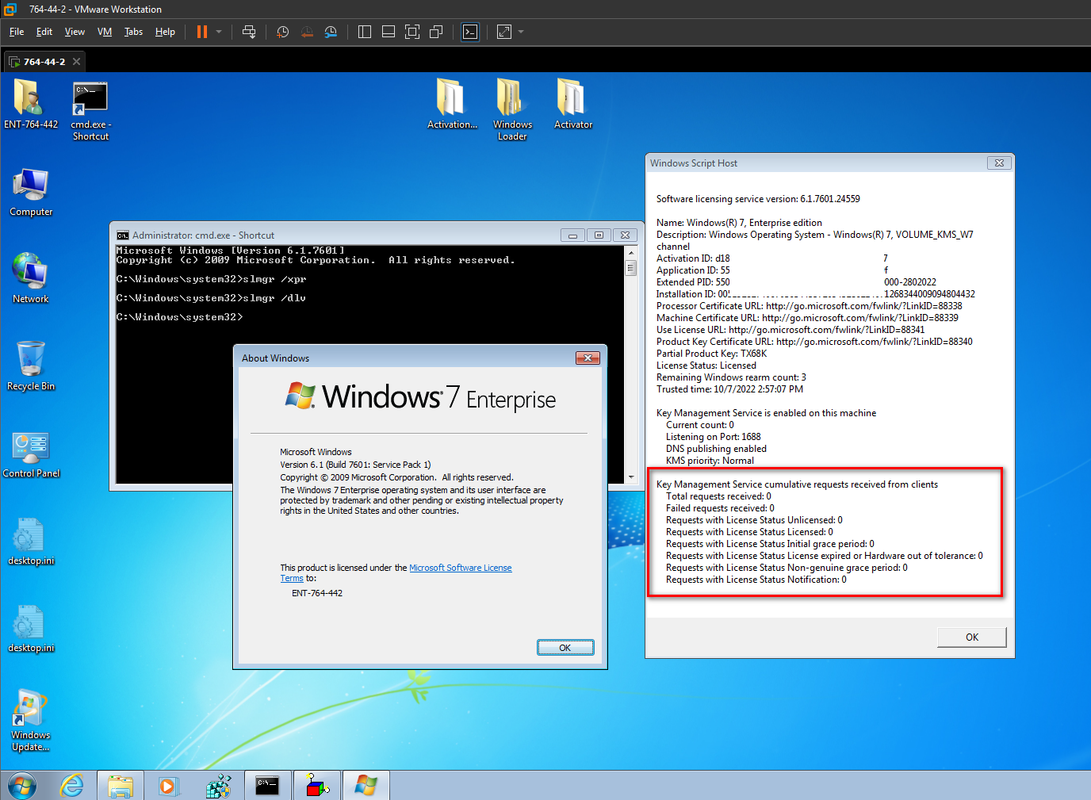
Task: Open the Edit menu
Action: point(45,32)
